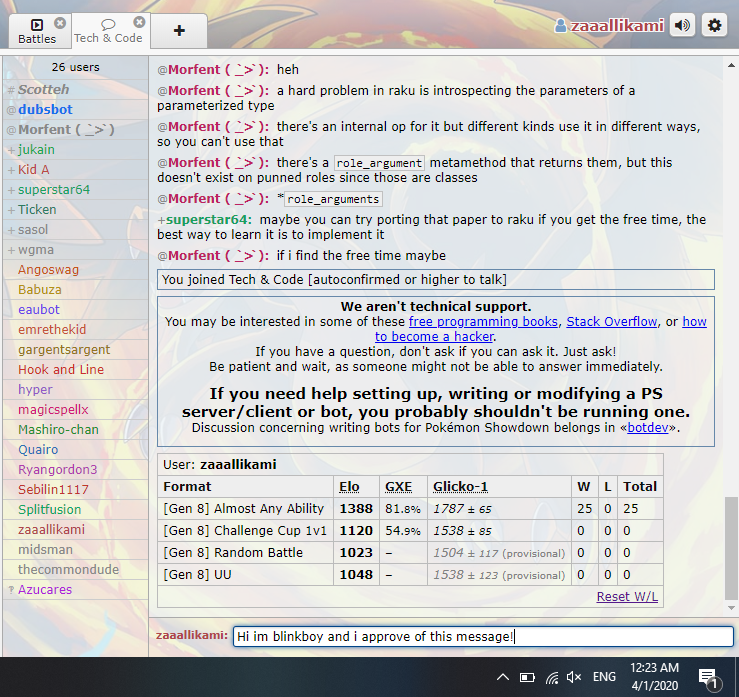
Task: Select user thecommondude in list
Action: click(x=75, y=569)
